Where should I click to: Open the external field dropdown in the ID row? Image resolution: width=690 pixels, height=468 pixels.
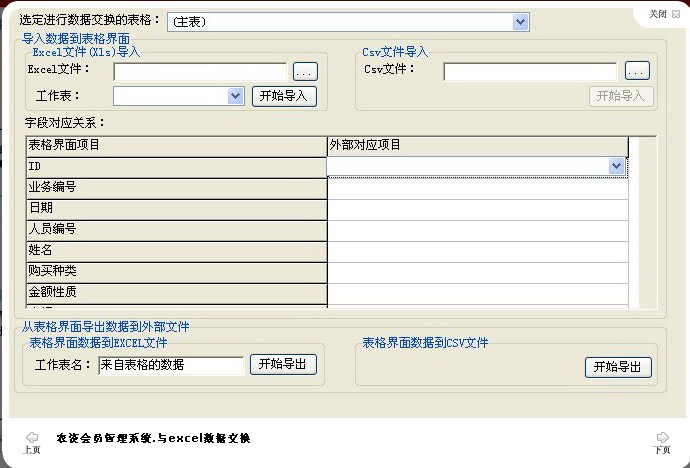tap(617, 166)
